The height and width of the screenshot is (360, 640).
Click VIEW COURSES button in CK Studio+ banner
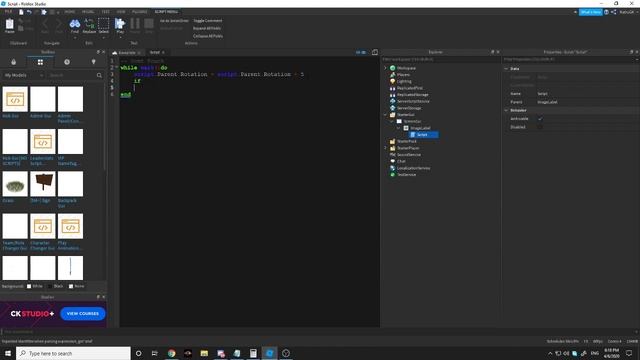[83, 313]
